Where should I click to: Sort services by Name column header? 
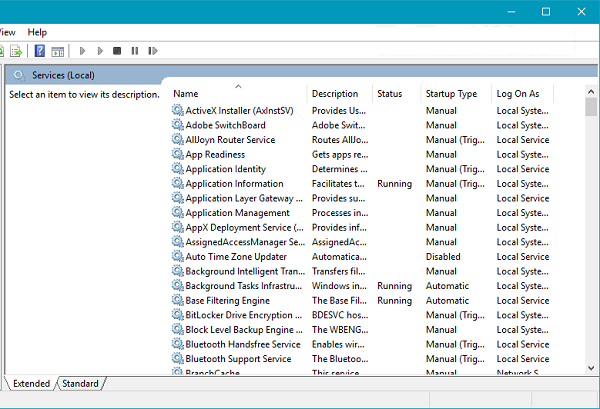(236, 94)
